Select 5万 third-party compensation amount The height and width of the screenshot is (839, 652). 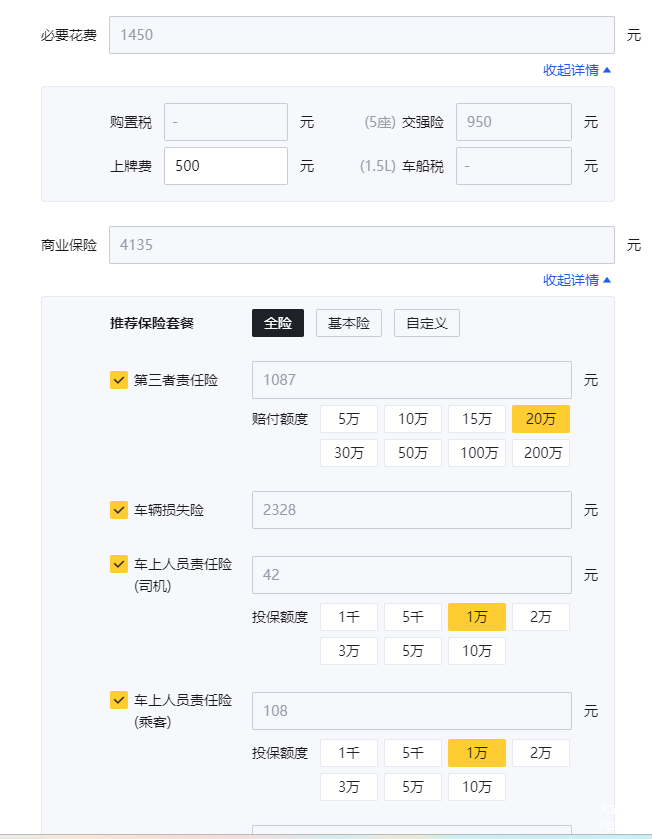pos(349,419)
